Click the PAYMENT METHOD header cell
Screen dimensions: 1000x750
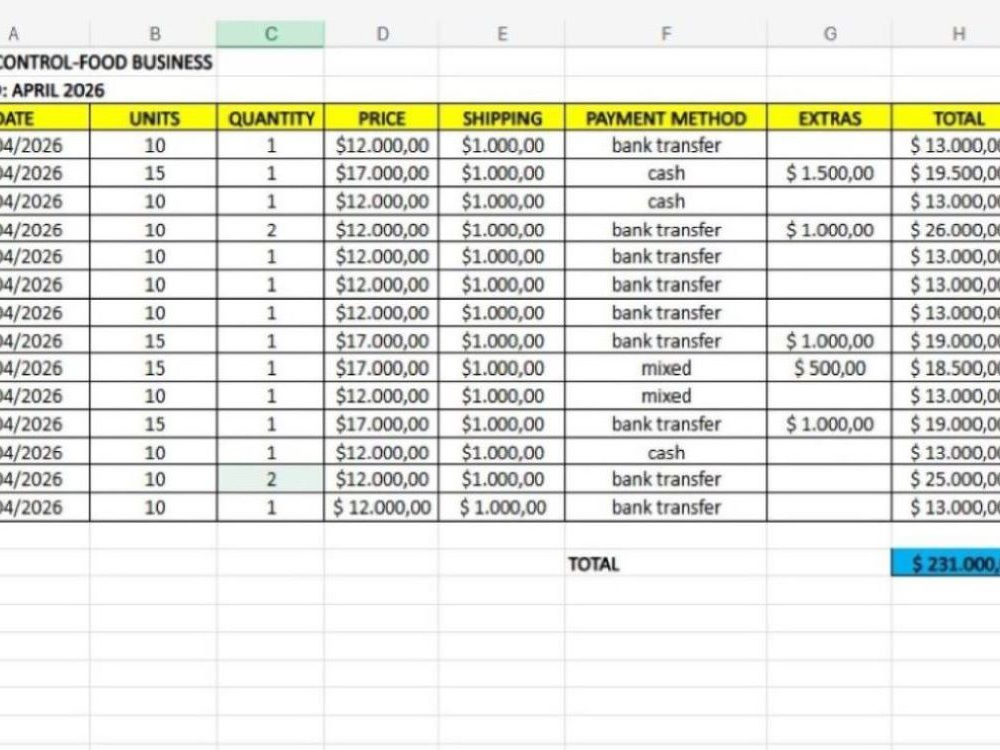tap(666, 118)
